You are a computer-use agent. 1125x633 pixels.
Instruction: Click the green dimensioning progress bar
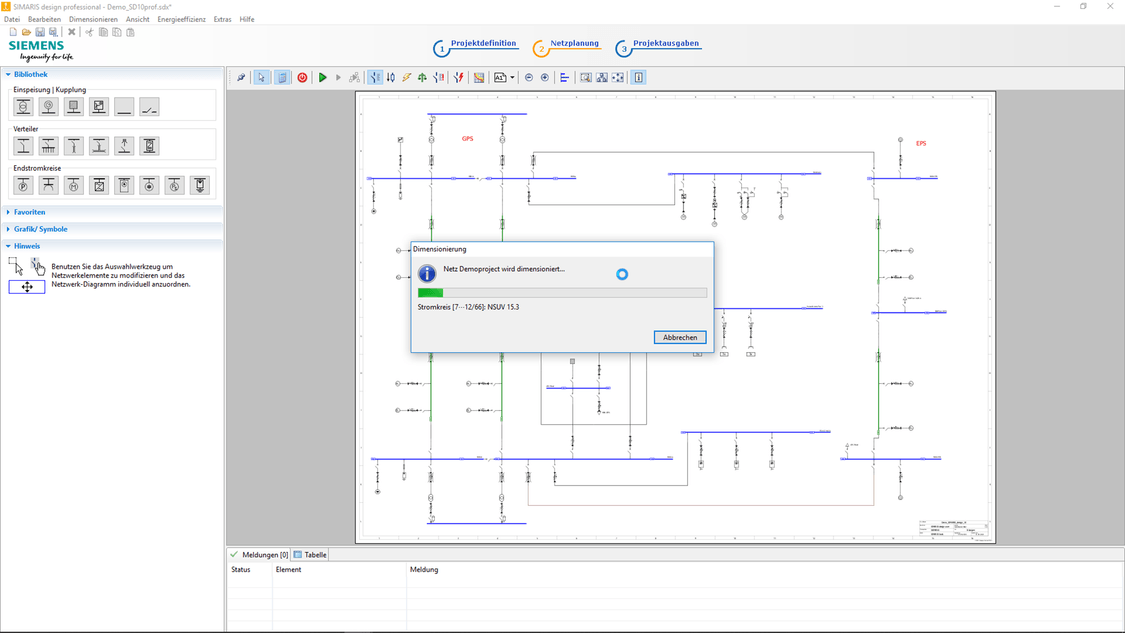pyautogui.click(x=430, y=292)
